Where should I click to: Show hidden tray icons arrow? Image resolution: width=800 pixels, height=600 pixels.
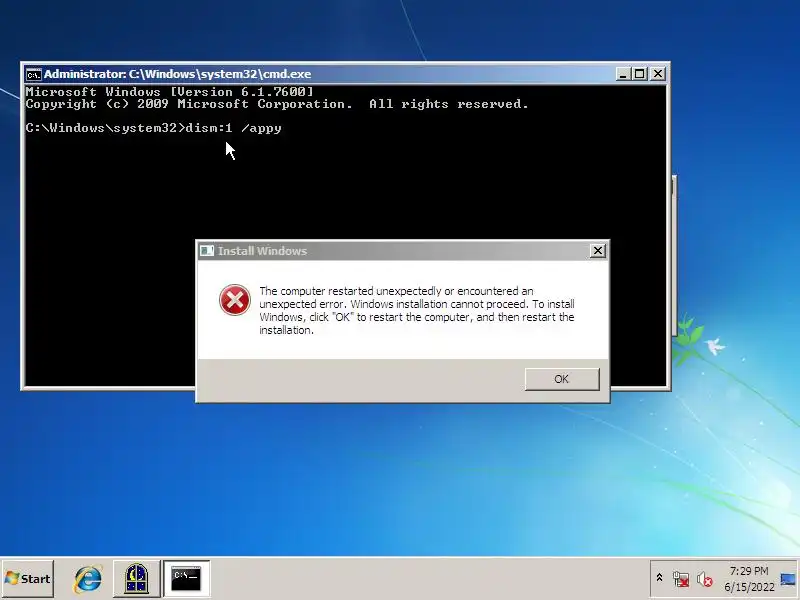tap(659, 578)
